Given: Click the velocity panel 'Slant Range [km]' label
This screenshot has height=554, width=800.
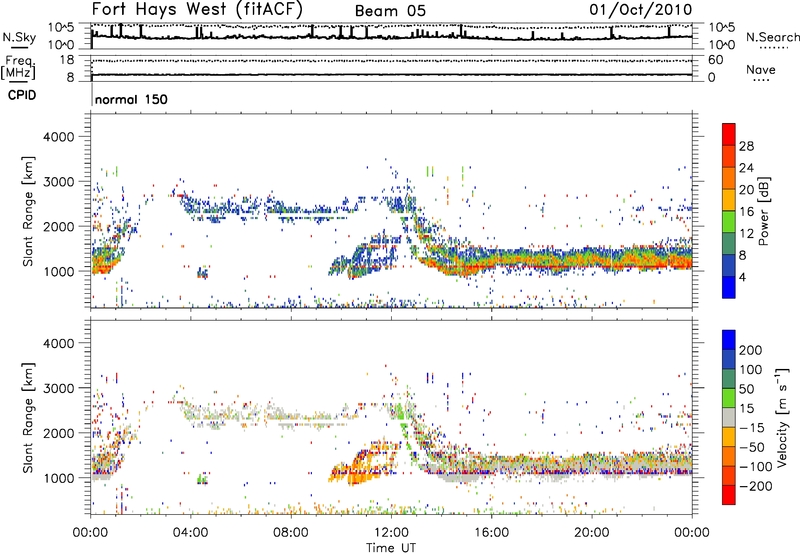Looking at the screenshot, I should 28,418.
